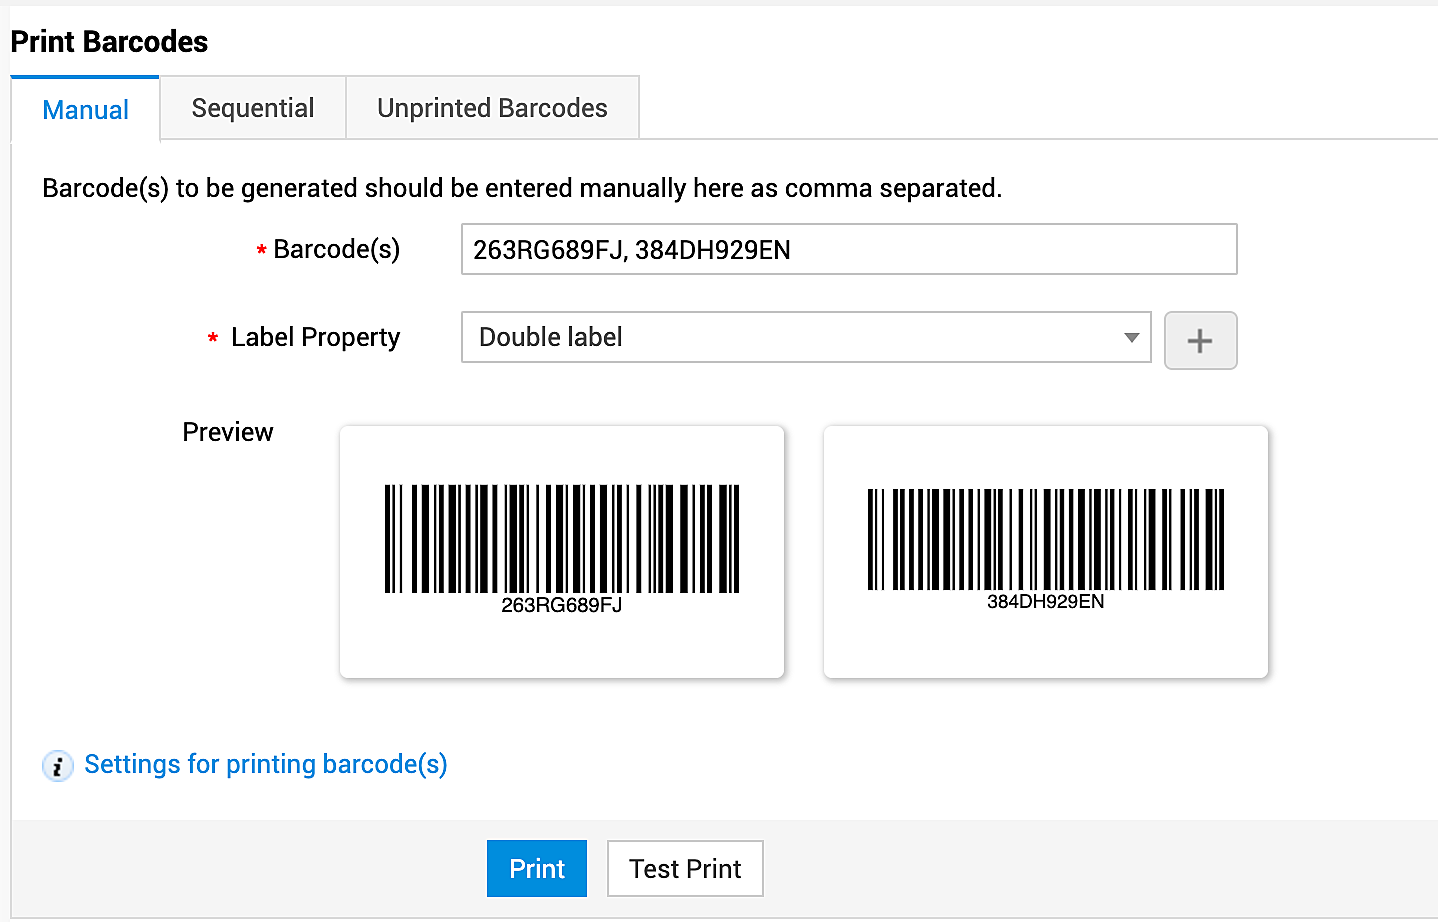Switch to the Sequential tab
1438x922 pixels.
(x=253, y=108)
